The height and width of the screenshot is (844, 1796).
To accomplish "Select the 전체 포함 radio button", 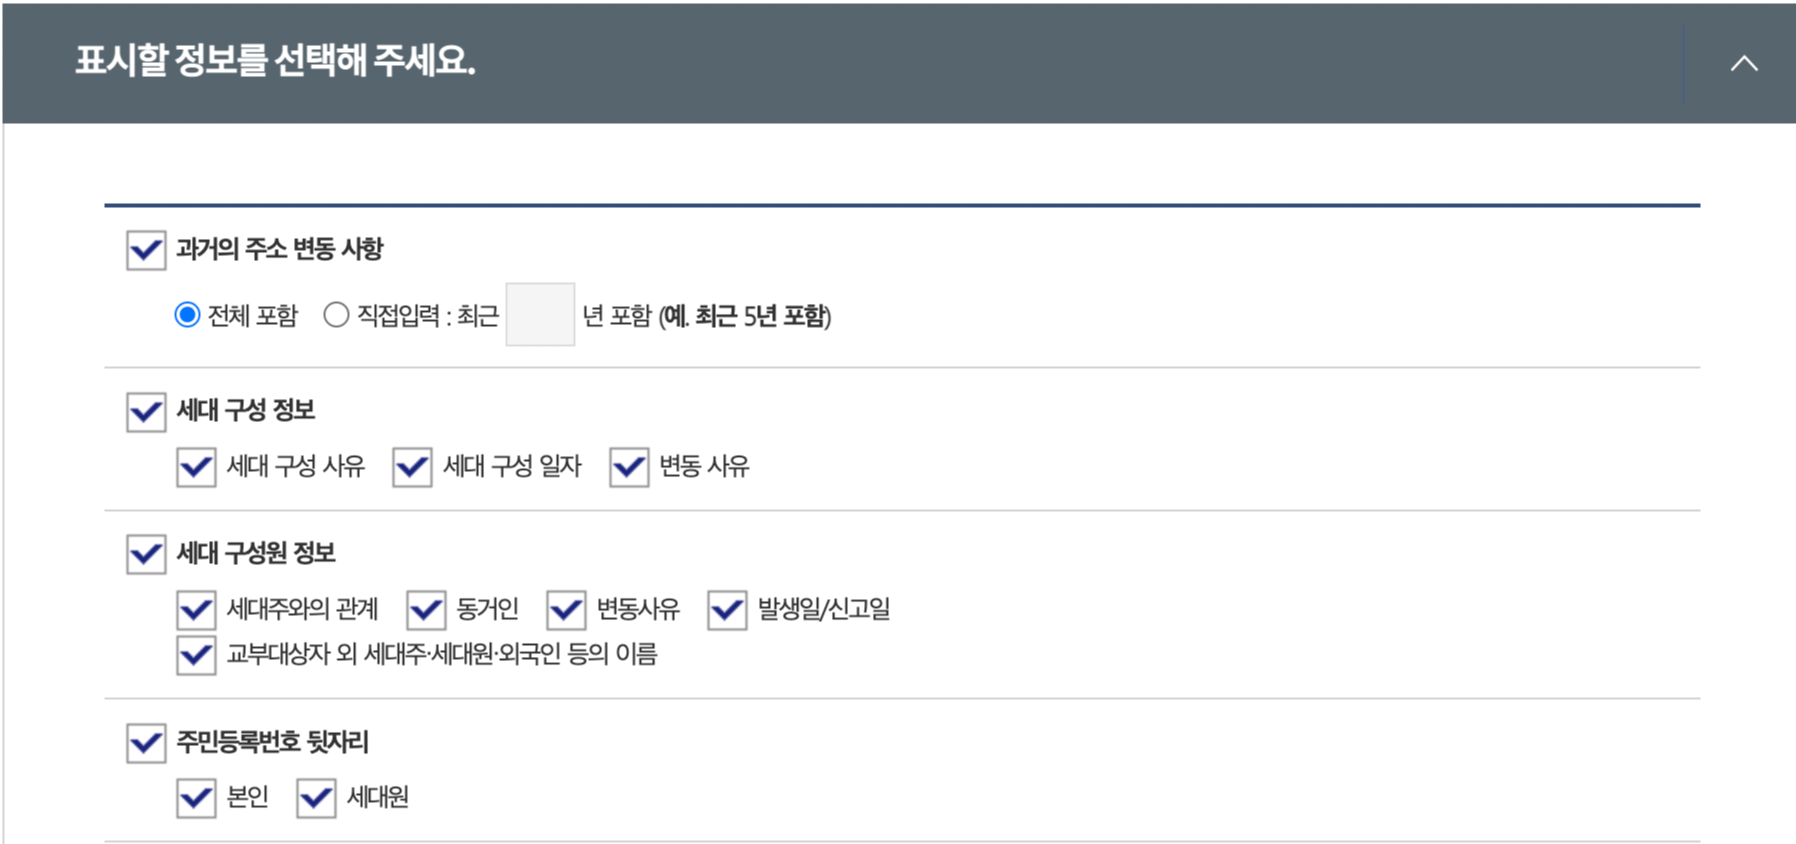I will [188, 316].
